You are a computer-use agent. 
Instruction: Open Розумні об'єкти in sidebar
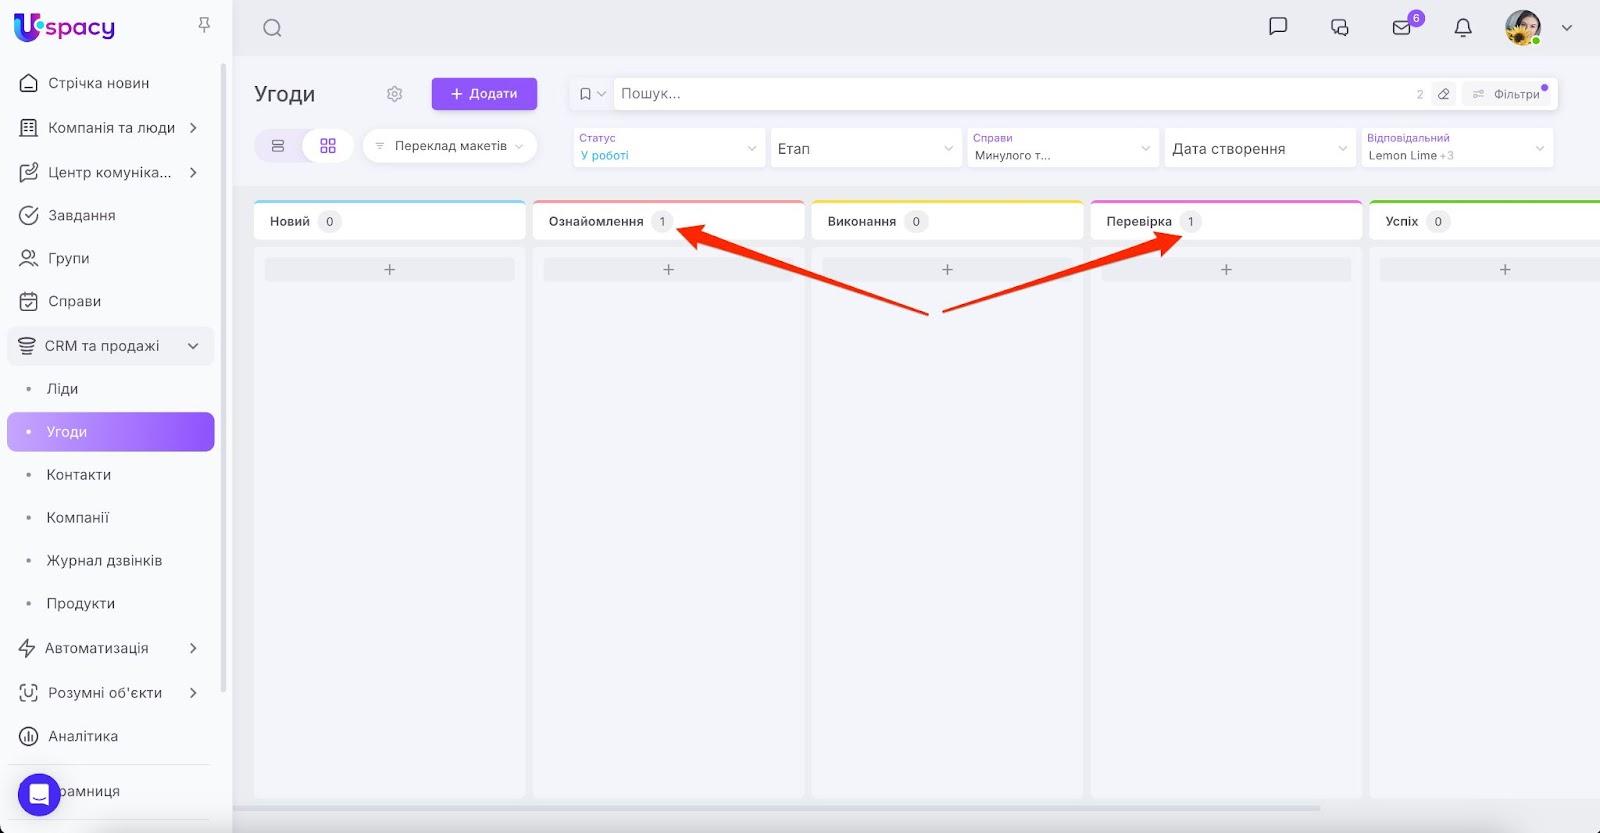click(105, 692)
